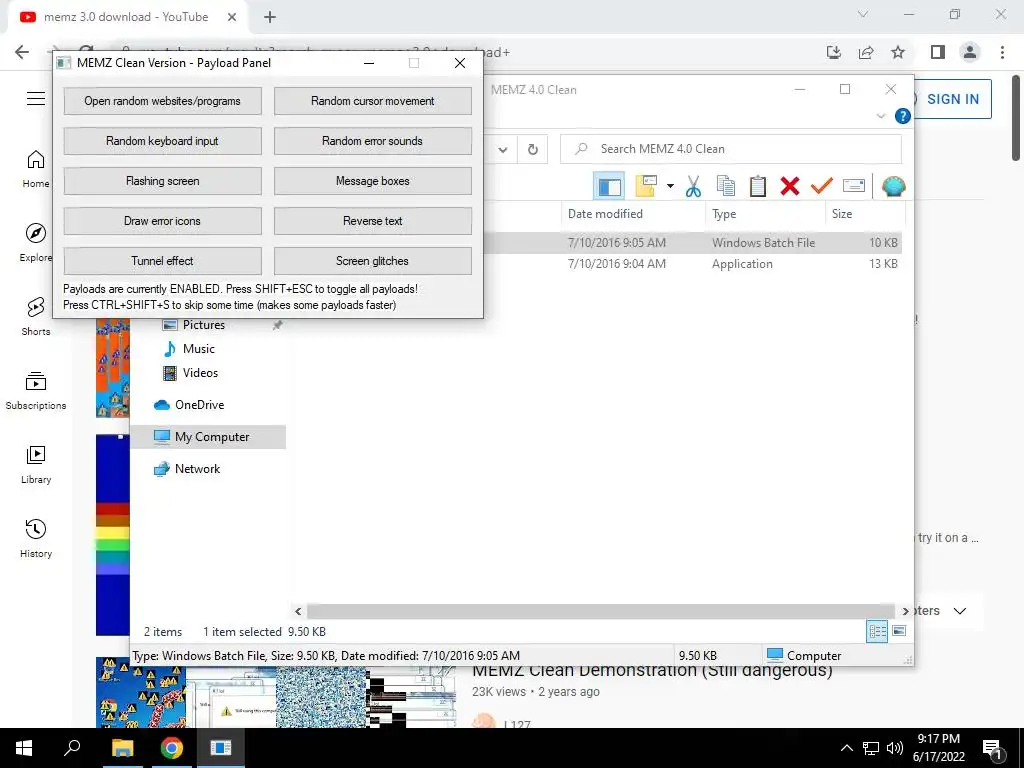Image resolution: width=1024 pixels, height=768 pixels.
Task: Toggle Random error sounds payload
Action: [x=373, y=141]
